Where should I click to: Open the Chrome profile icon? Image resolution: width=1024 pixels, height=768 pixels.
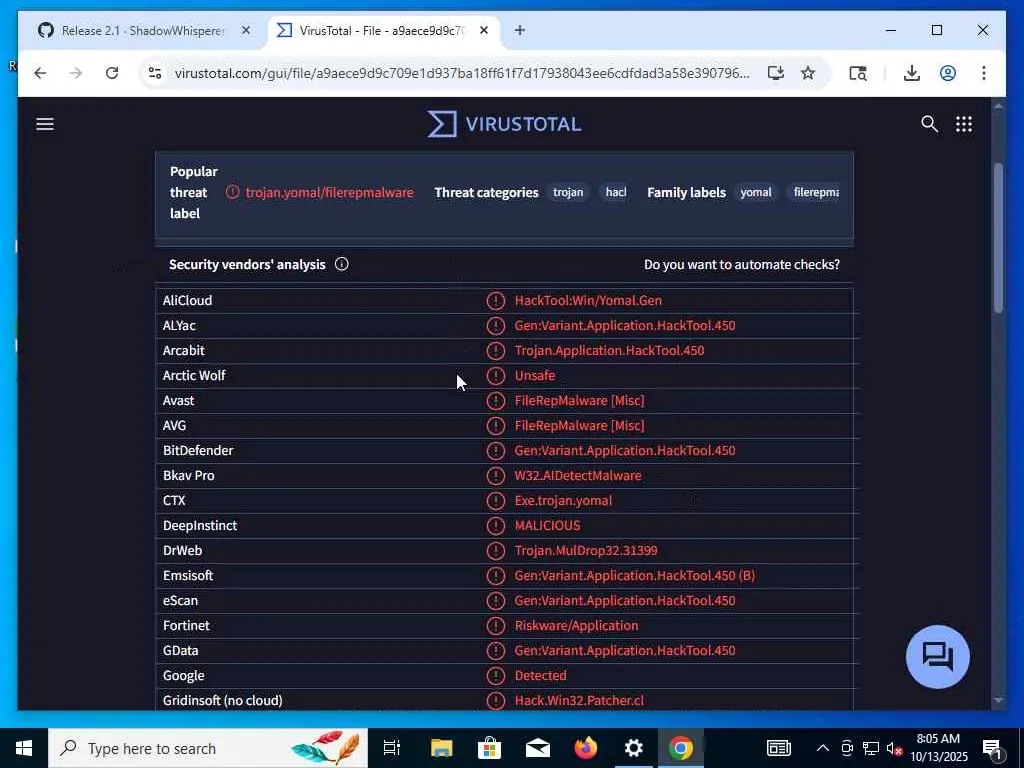pos(948,73)
